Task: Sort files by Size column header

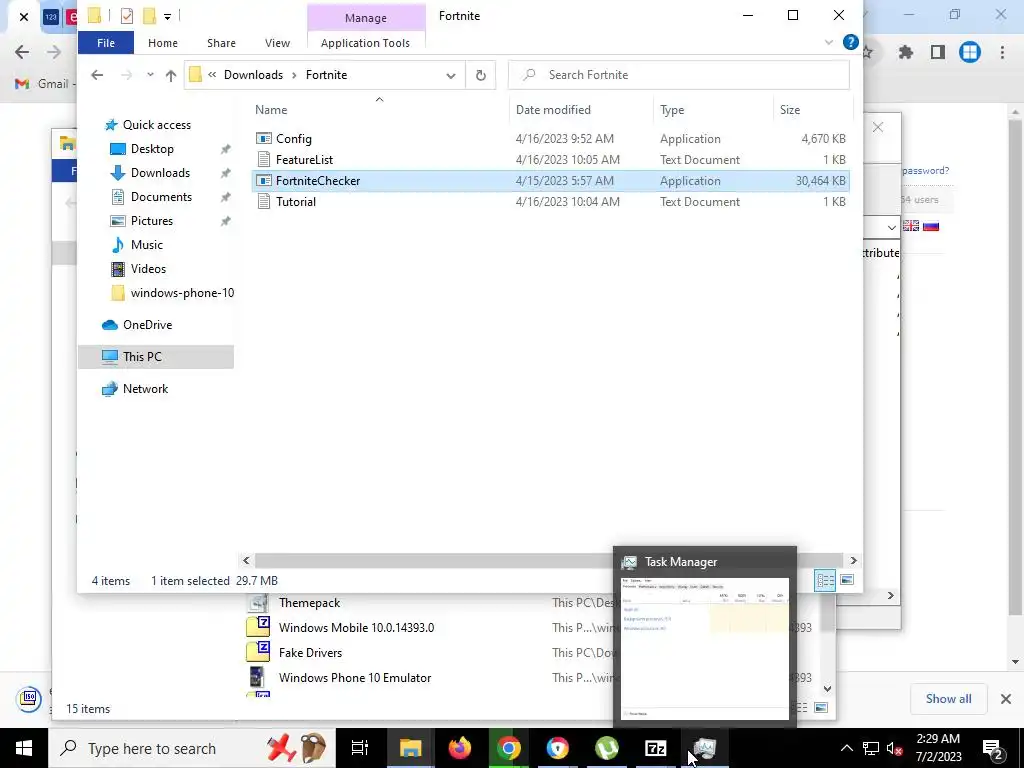Action: (790, 110)
